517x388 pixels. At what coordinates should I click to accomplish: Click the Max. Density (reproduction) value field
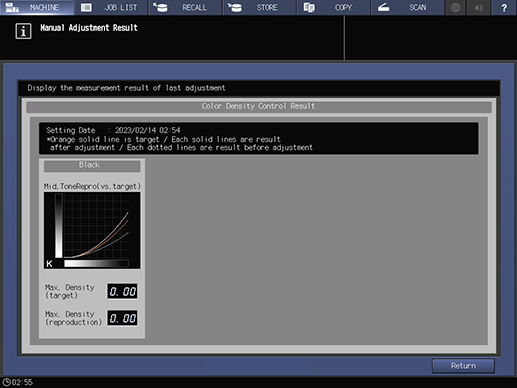tap(122, 318)
